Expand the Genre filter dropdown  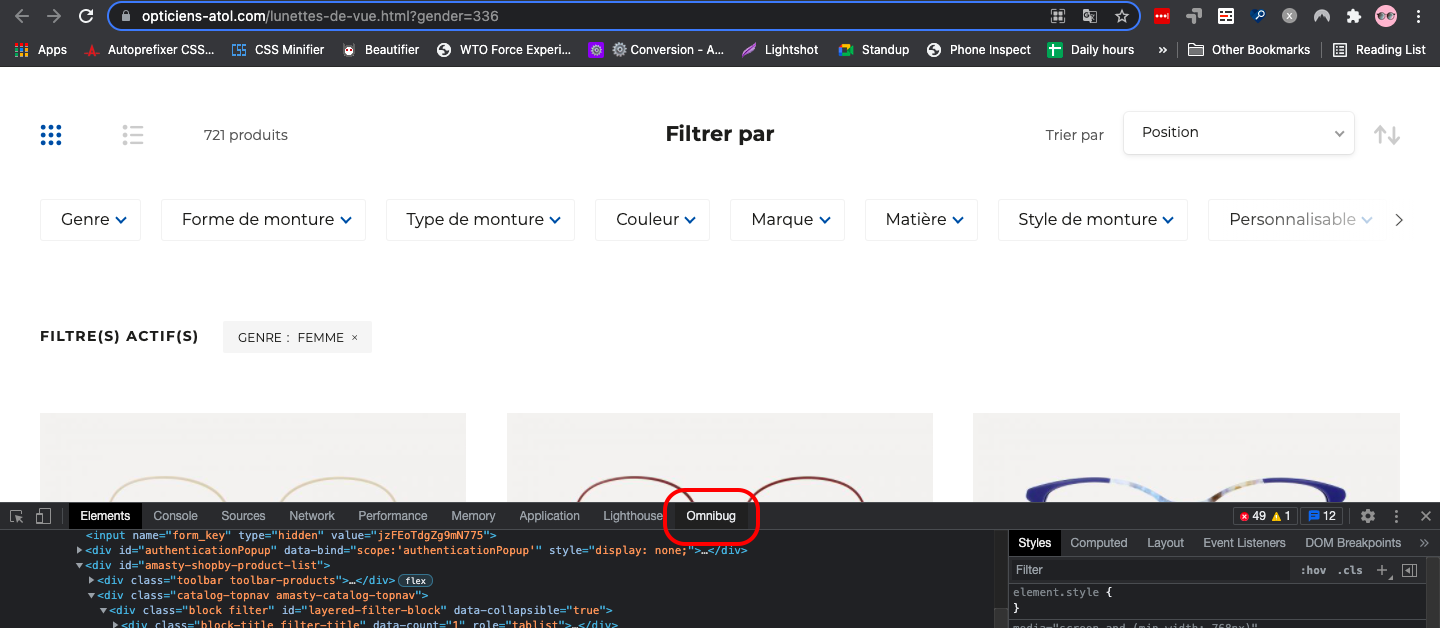(91, 220)
